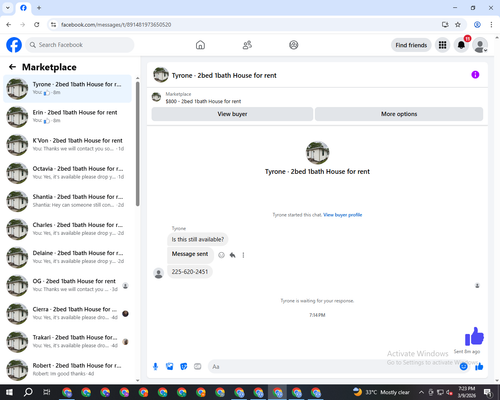This screenshot has height=400, width=500.
Task: Focus the Search Facebook field
Action: [80, 45]
